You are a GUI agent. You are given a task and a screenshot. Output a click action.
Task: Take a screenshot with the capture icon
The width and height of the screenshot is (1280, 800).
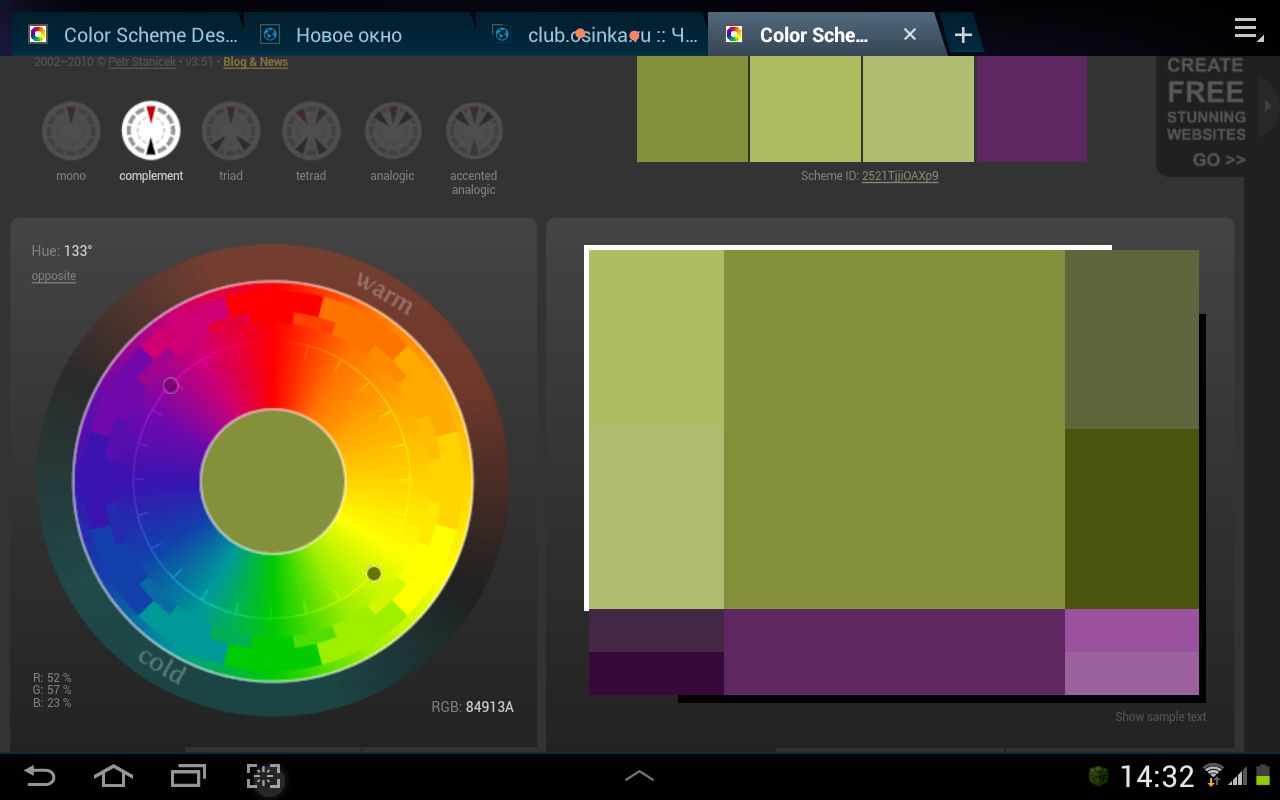(264, 776)
